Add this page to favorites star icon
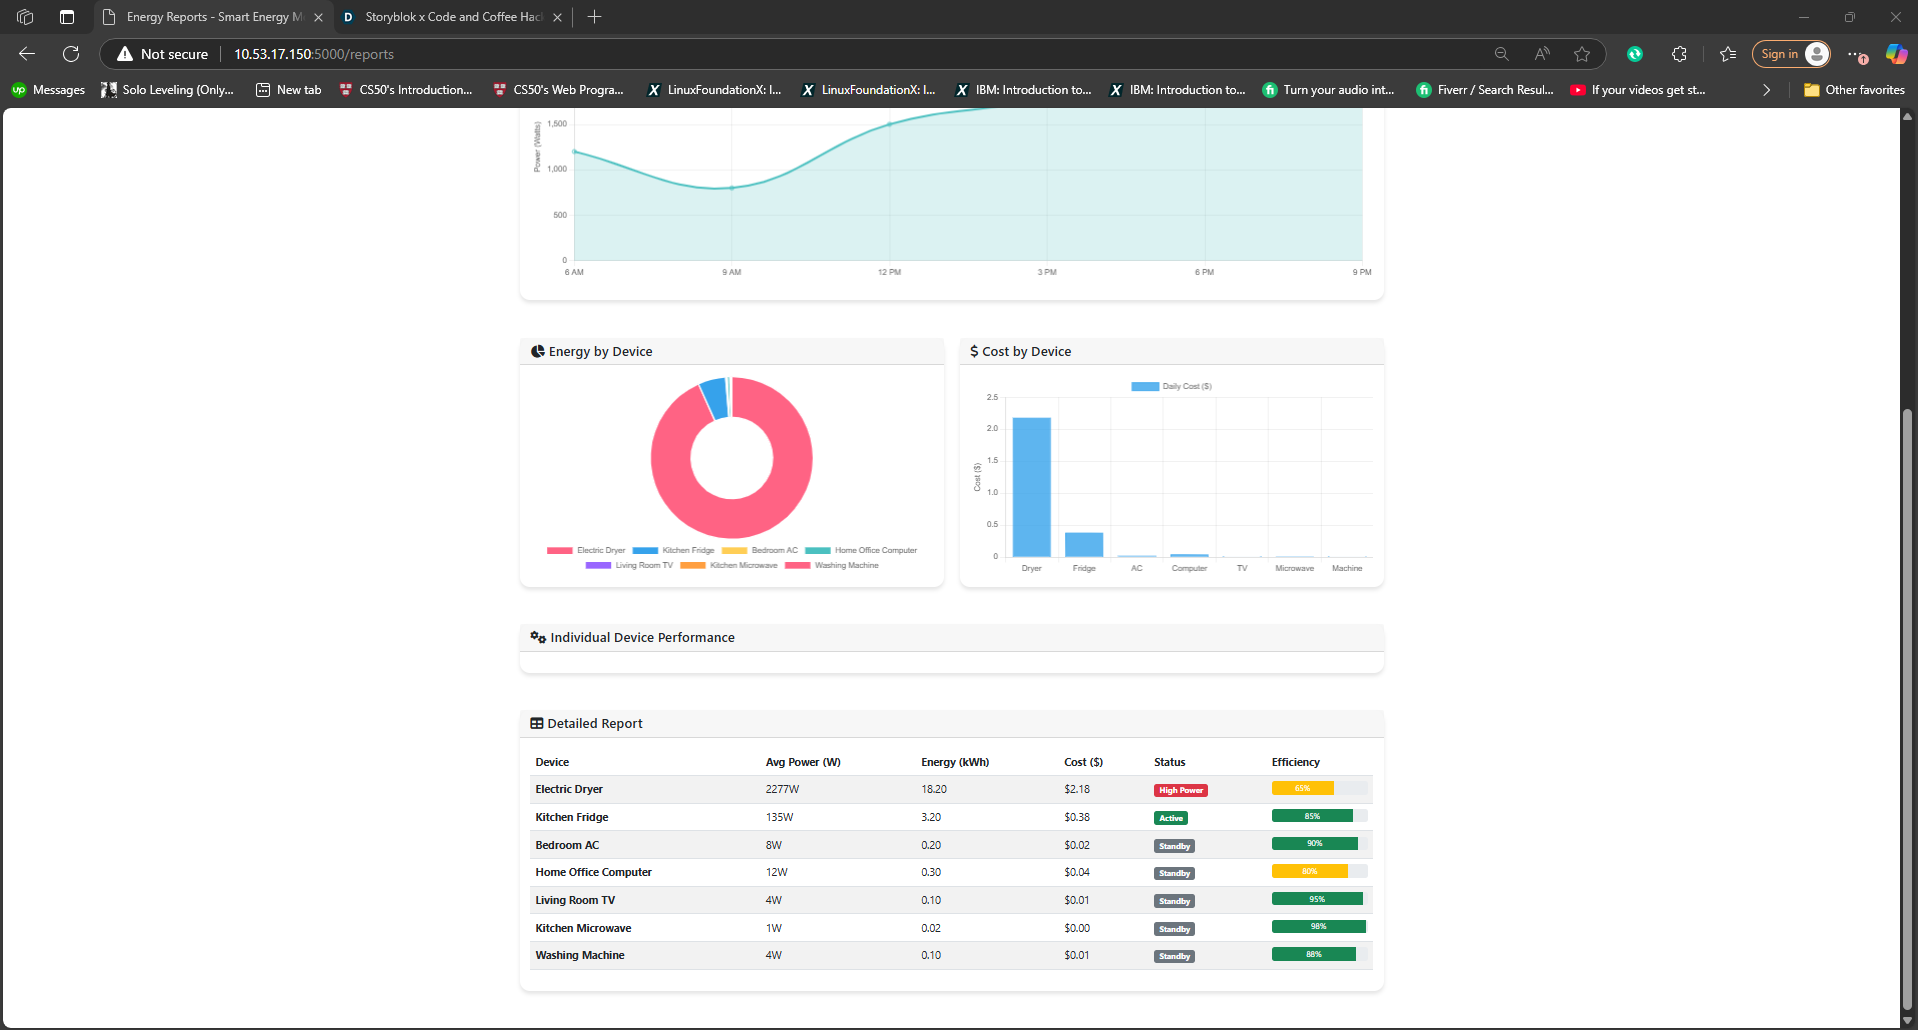This screenshot has width=1918, height=1030. 1582,54
